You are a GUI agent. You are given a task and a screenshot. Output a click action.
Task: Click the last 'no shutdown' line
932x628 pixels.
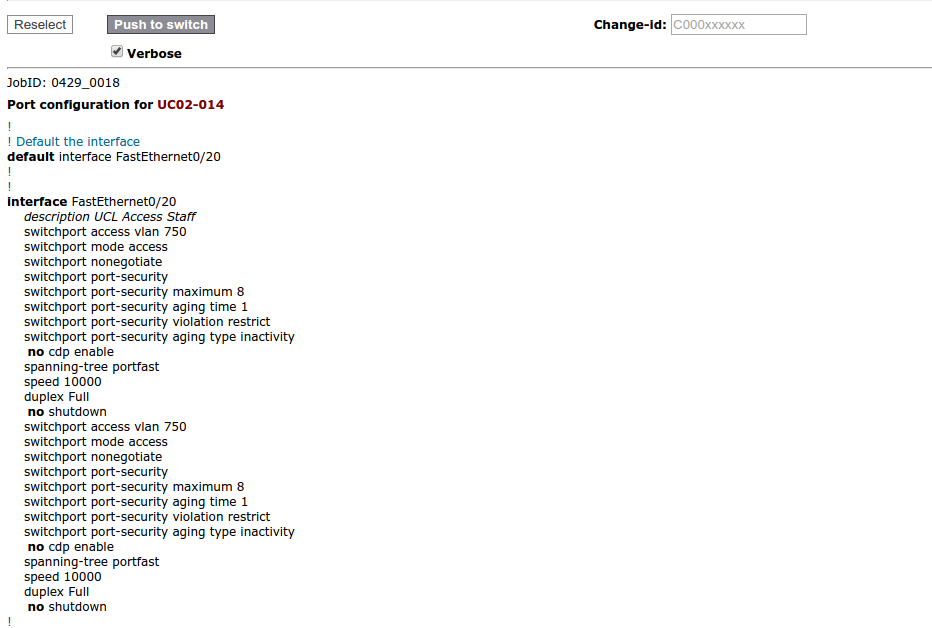(x=67, y=607)
